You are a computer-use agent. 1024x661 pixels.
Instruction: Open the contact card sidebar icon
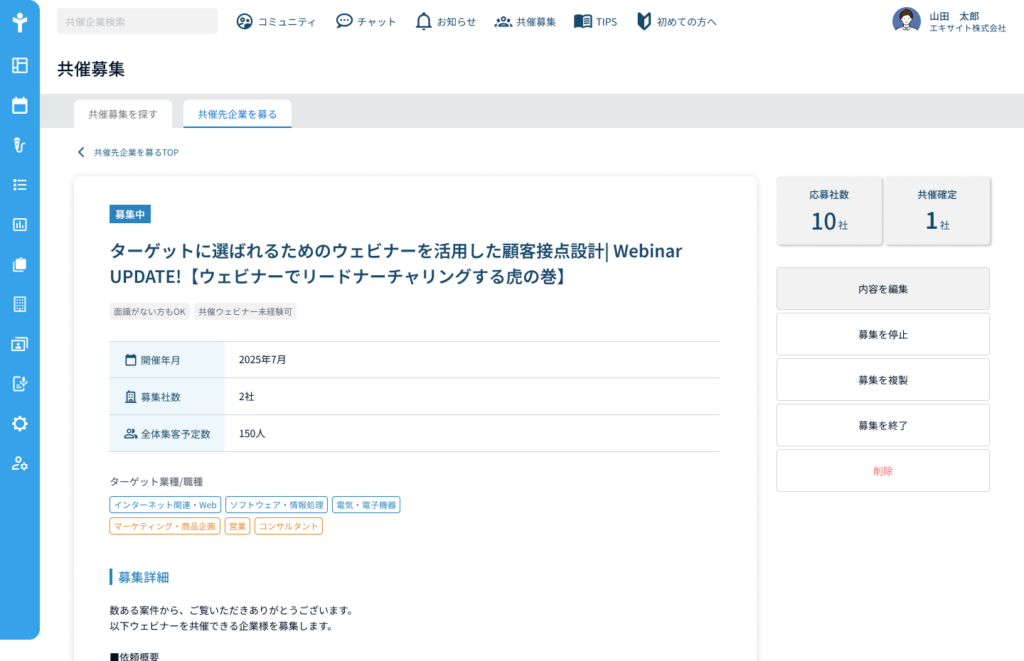coord(20,344)
